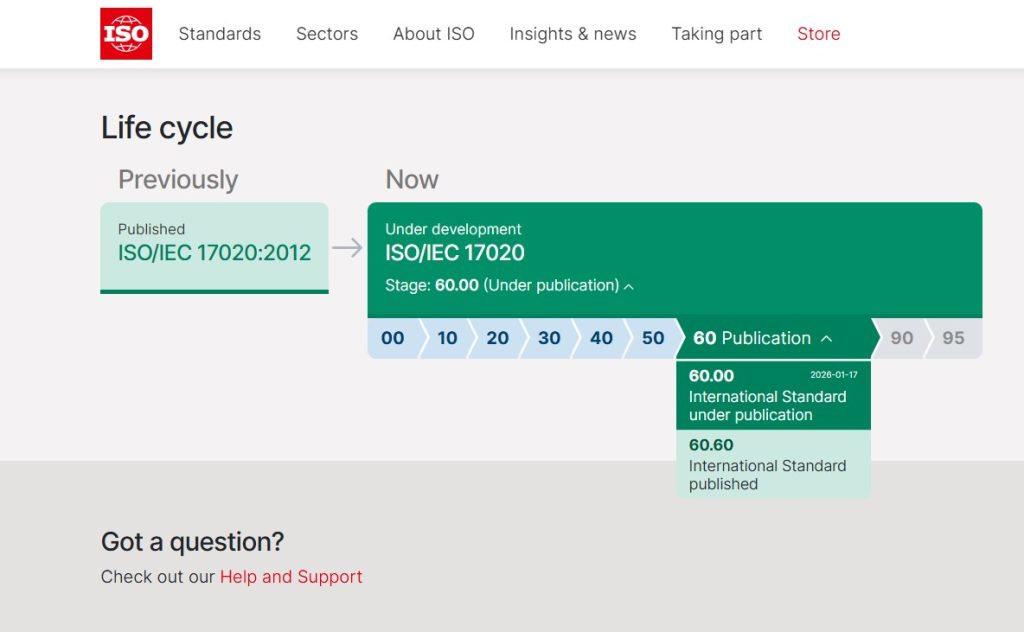This screenshot has height=632, width=1024.
Task: Follow the Help and Support link
Action: 290,577
